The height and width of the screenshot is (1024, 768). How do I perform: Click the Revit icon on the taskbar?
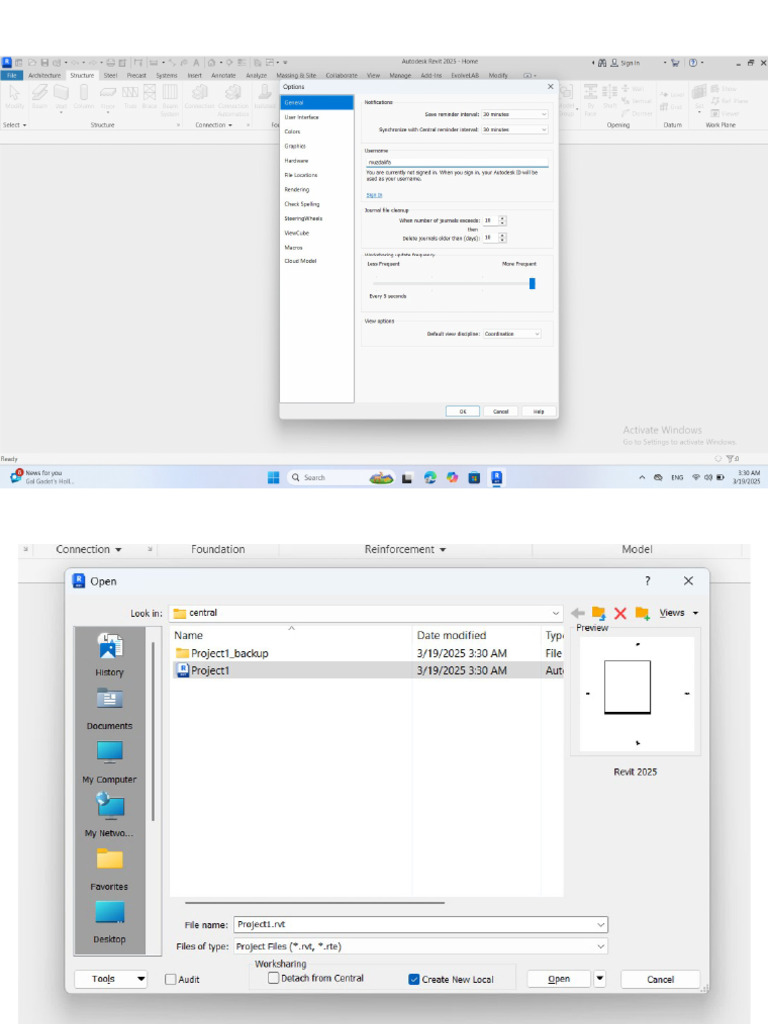tap(496, 477)
